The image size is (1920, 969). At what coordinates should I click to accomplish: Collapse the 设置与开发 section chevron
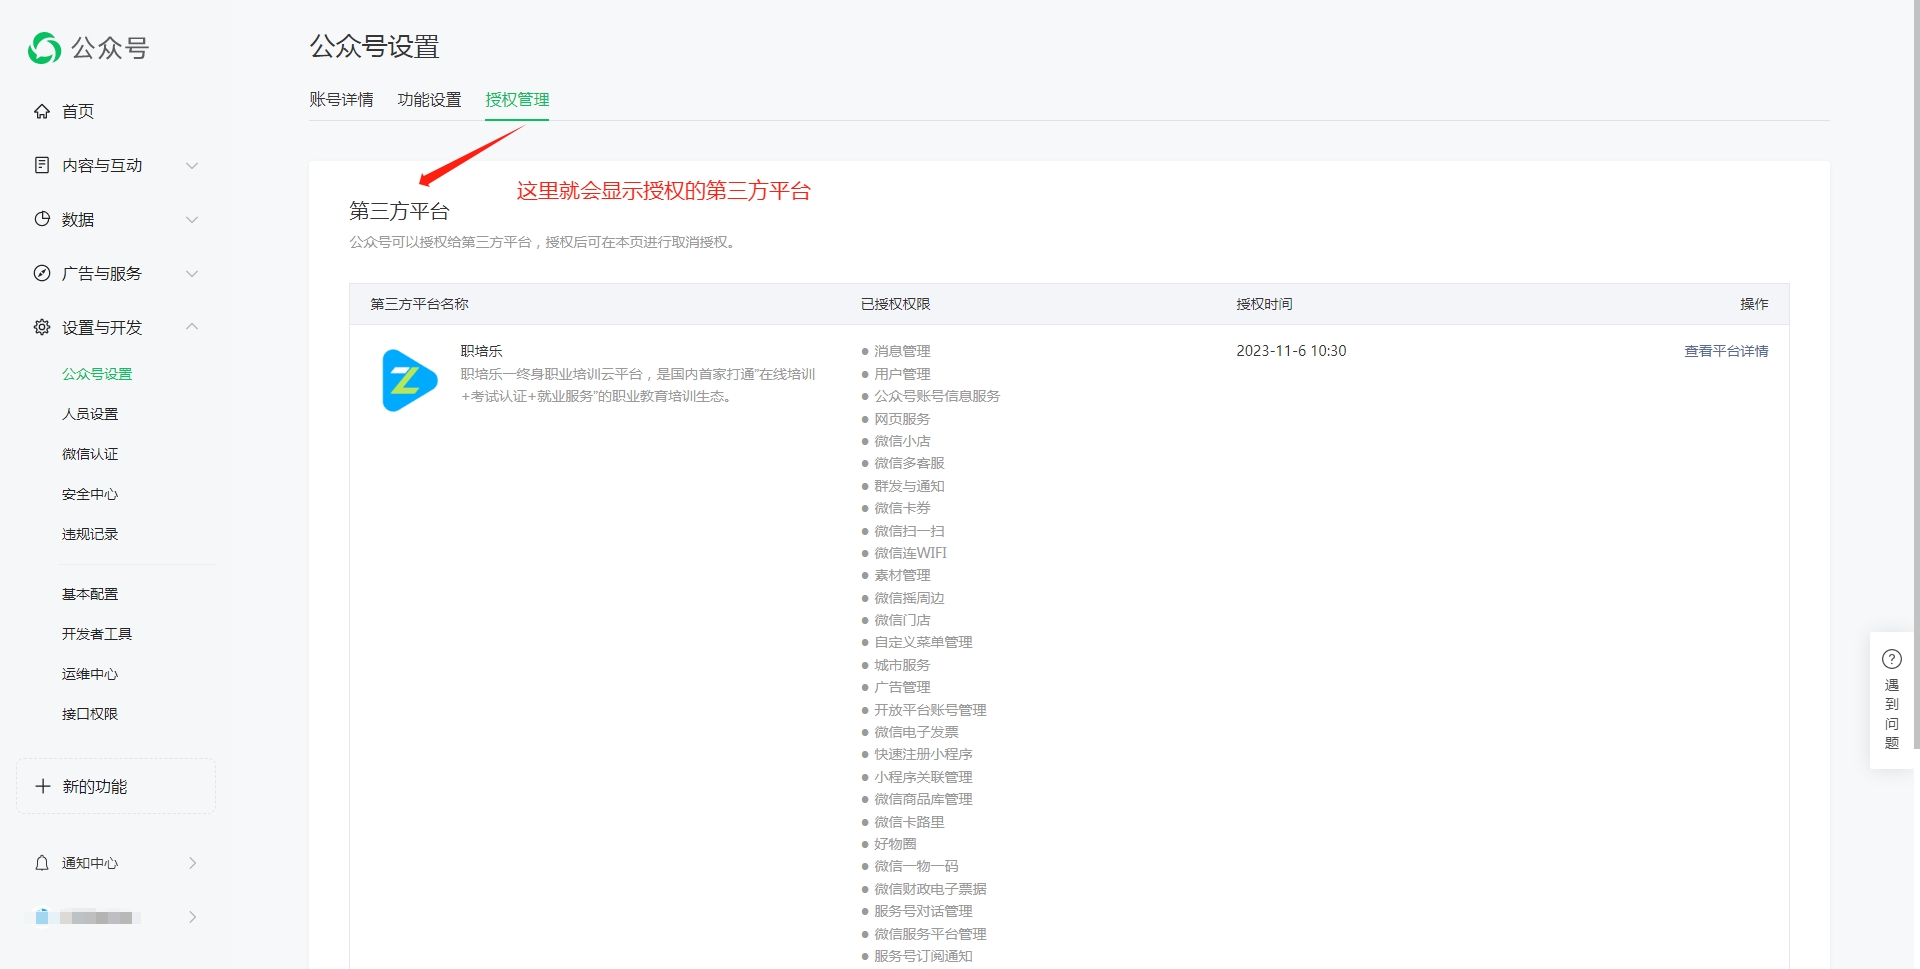click(x=192, y=327)
